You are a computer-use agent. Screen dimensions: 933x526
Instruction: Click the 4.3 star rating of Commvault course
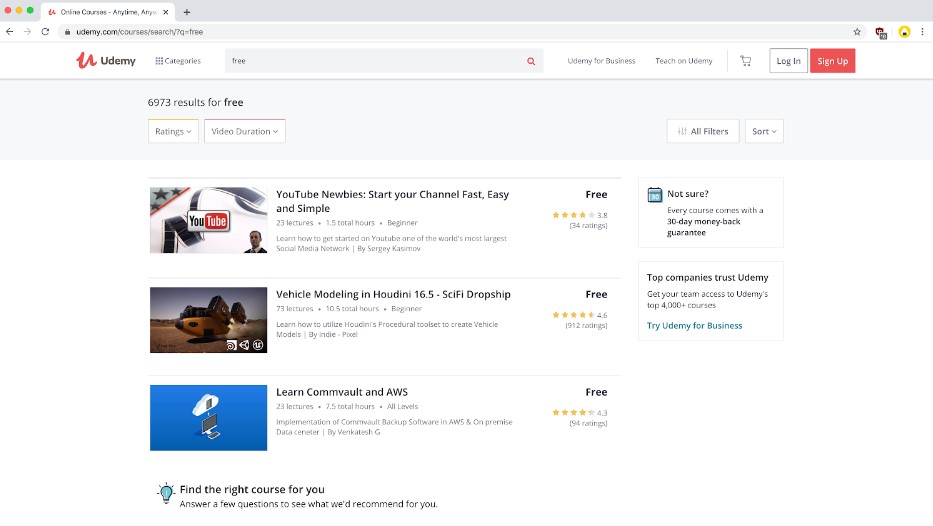[x=580, y=412]
